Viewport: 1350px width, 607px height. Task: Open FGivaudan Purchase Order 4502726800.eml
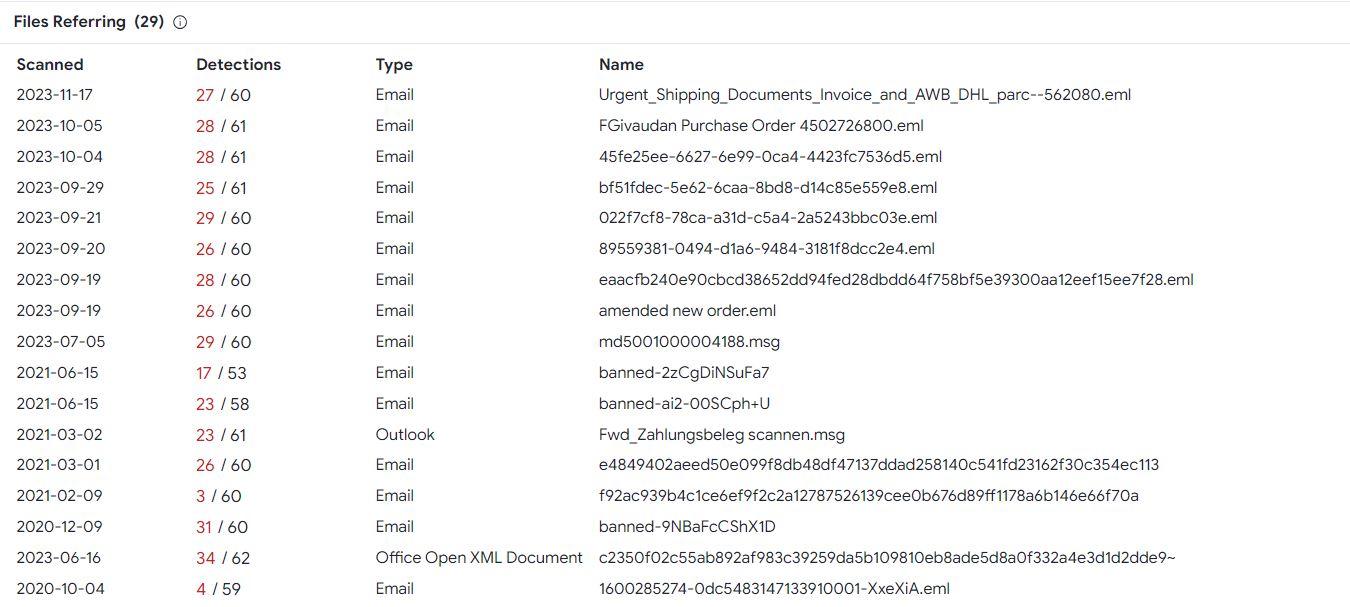pos(761,126)
